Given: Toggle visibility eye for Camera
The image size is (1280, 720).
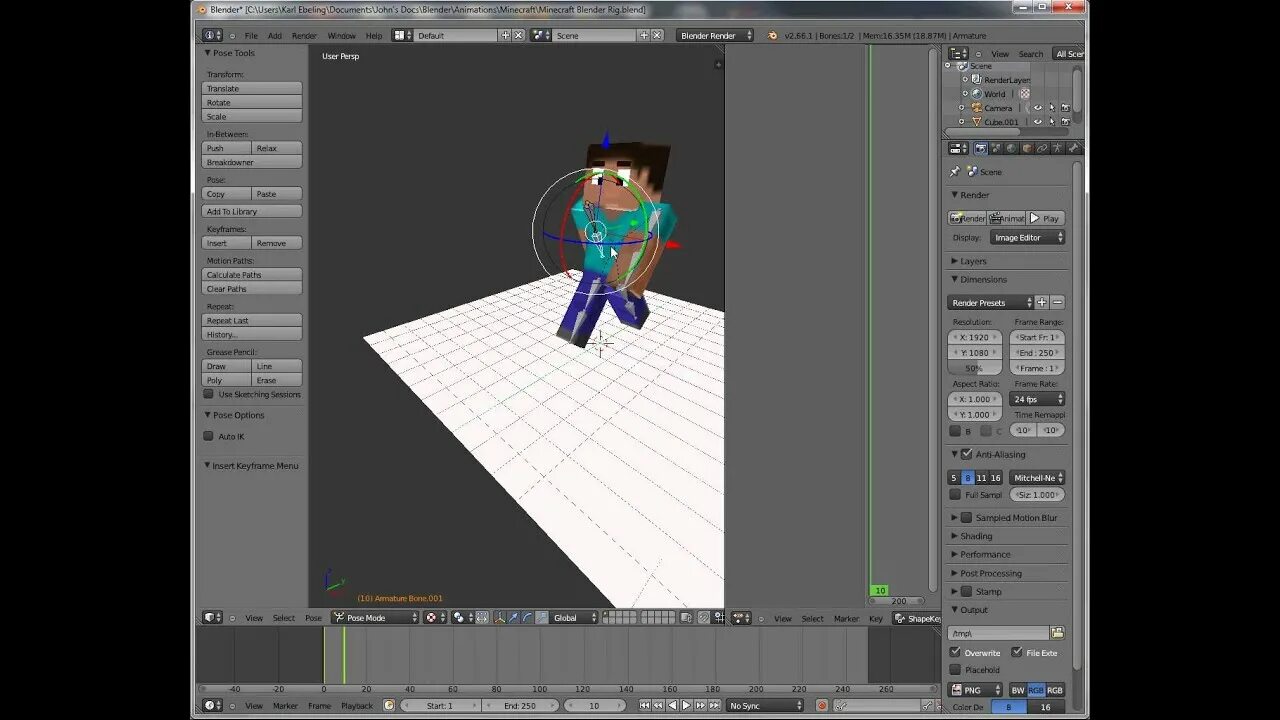Looking at the screenshot, I should 1037,108.
